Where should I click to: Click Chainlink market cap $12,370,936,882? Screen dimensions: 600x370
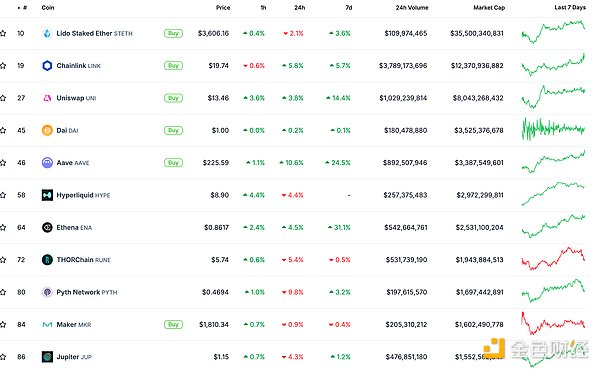tap(477, 66)
